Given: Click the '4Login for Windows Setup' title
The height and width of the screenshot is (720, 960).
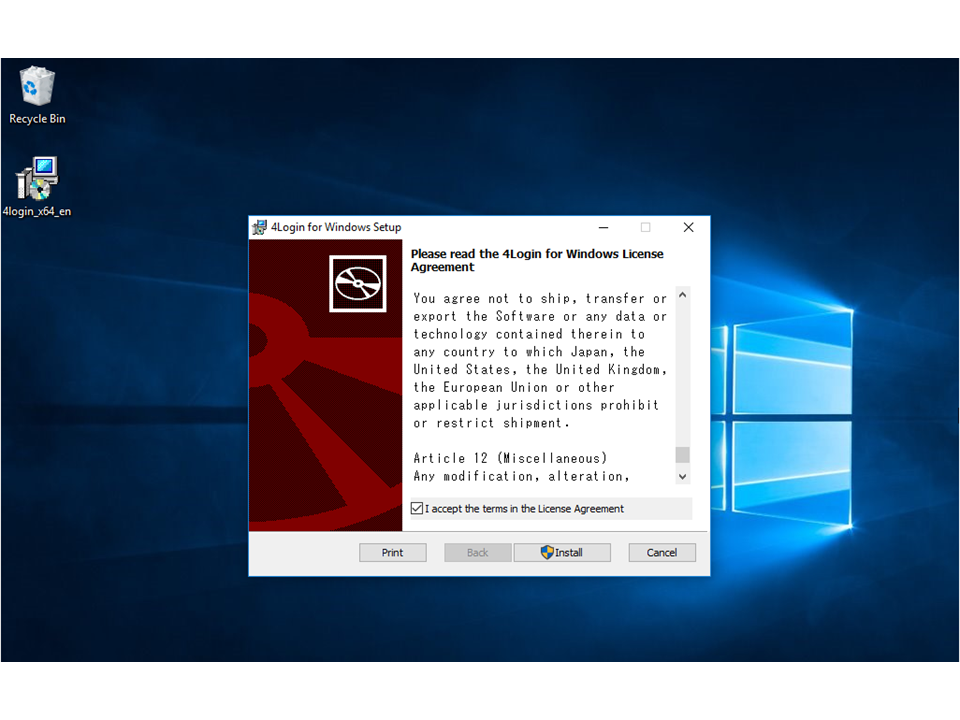Looking at the screenshot, I should pyautogui.click(x=336, y=227).
